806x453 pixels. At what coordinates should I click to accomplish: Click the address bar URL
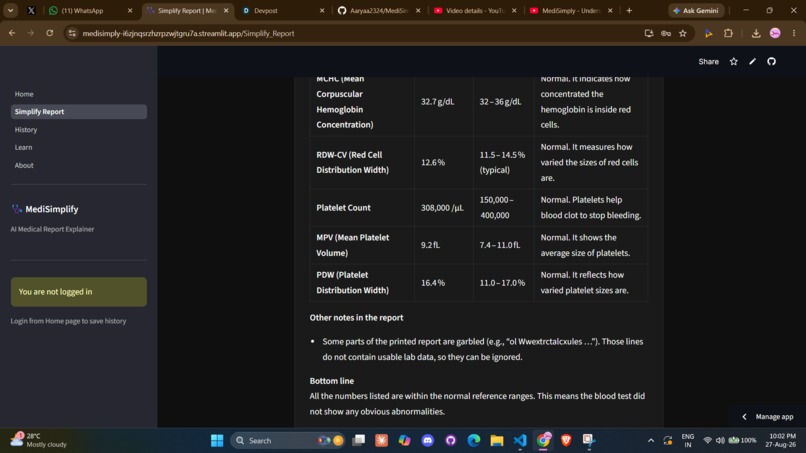188,33
